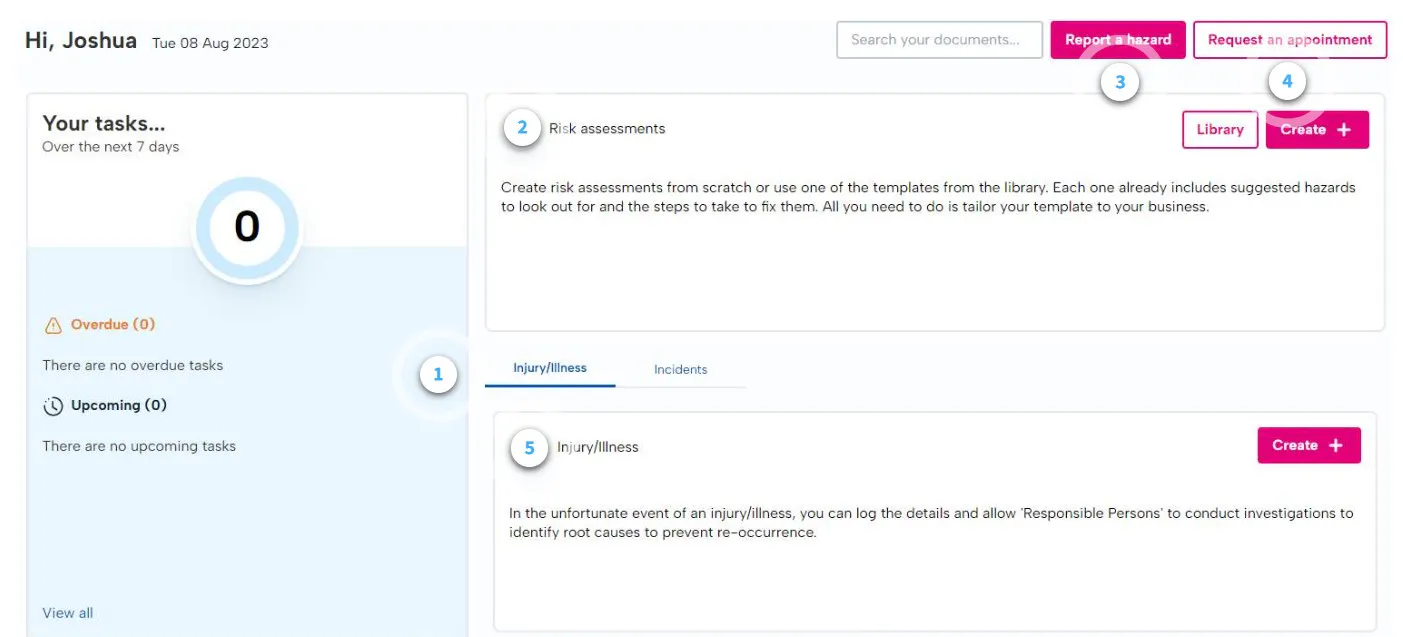This screenshot has height=637, width=1403.
Task: Click the Overdue (0) label
Action: pos(113,324)
